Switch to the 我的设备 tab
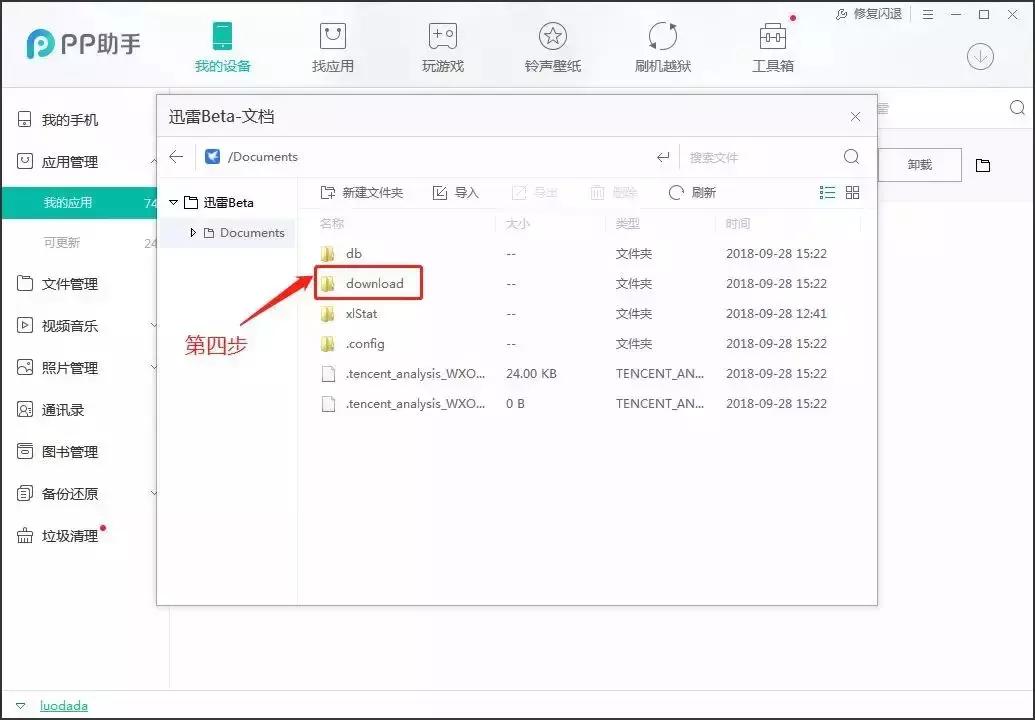Image resolution: width=1035 pixels, height=720 pixels. [x=222, y=45]
